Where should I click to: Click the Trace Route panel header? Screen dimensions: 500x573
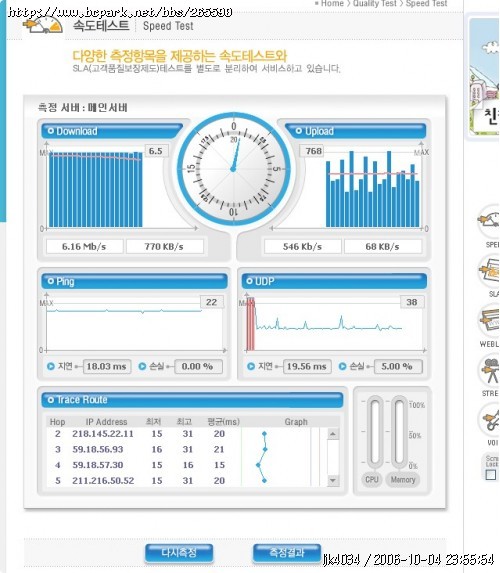(192, 400)
